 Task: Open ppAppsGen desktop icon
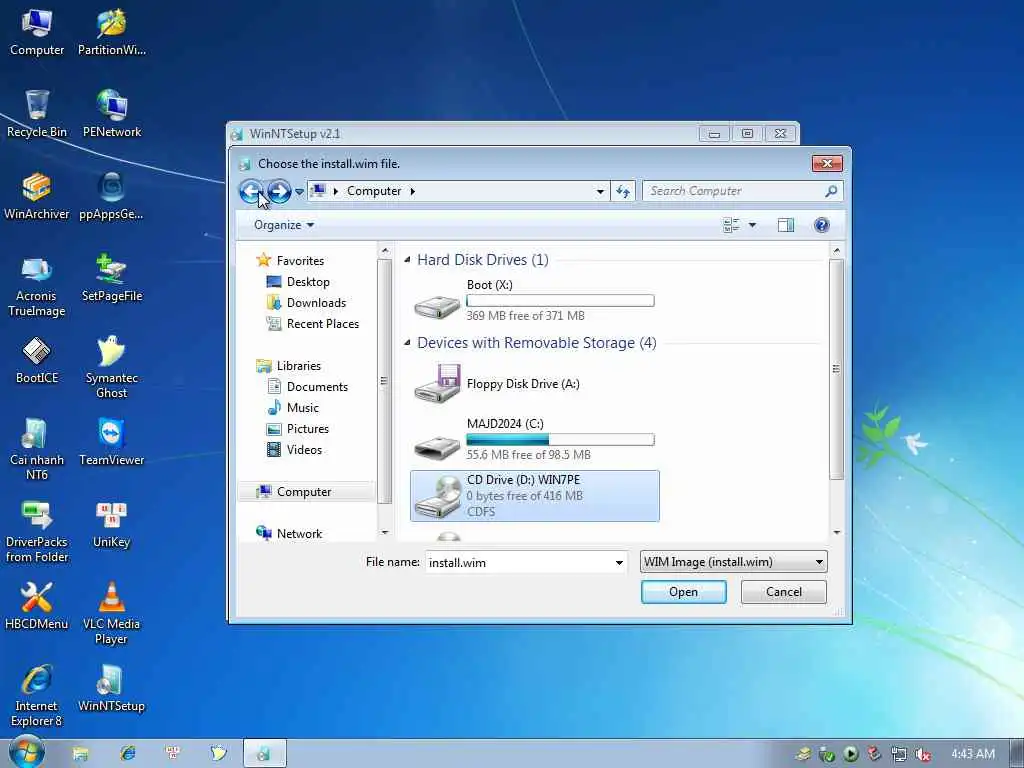tap(112, 196)
